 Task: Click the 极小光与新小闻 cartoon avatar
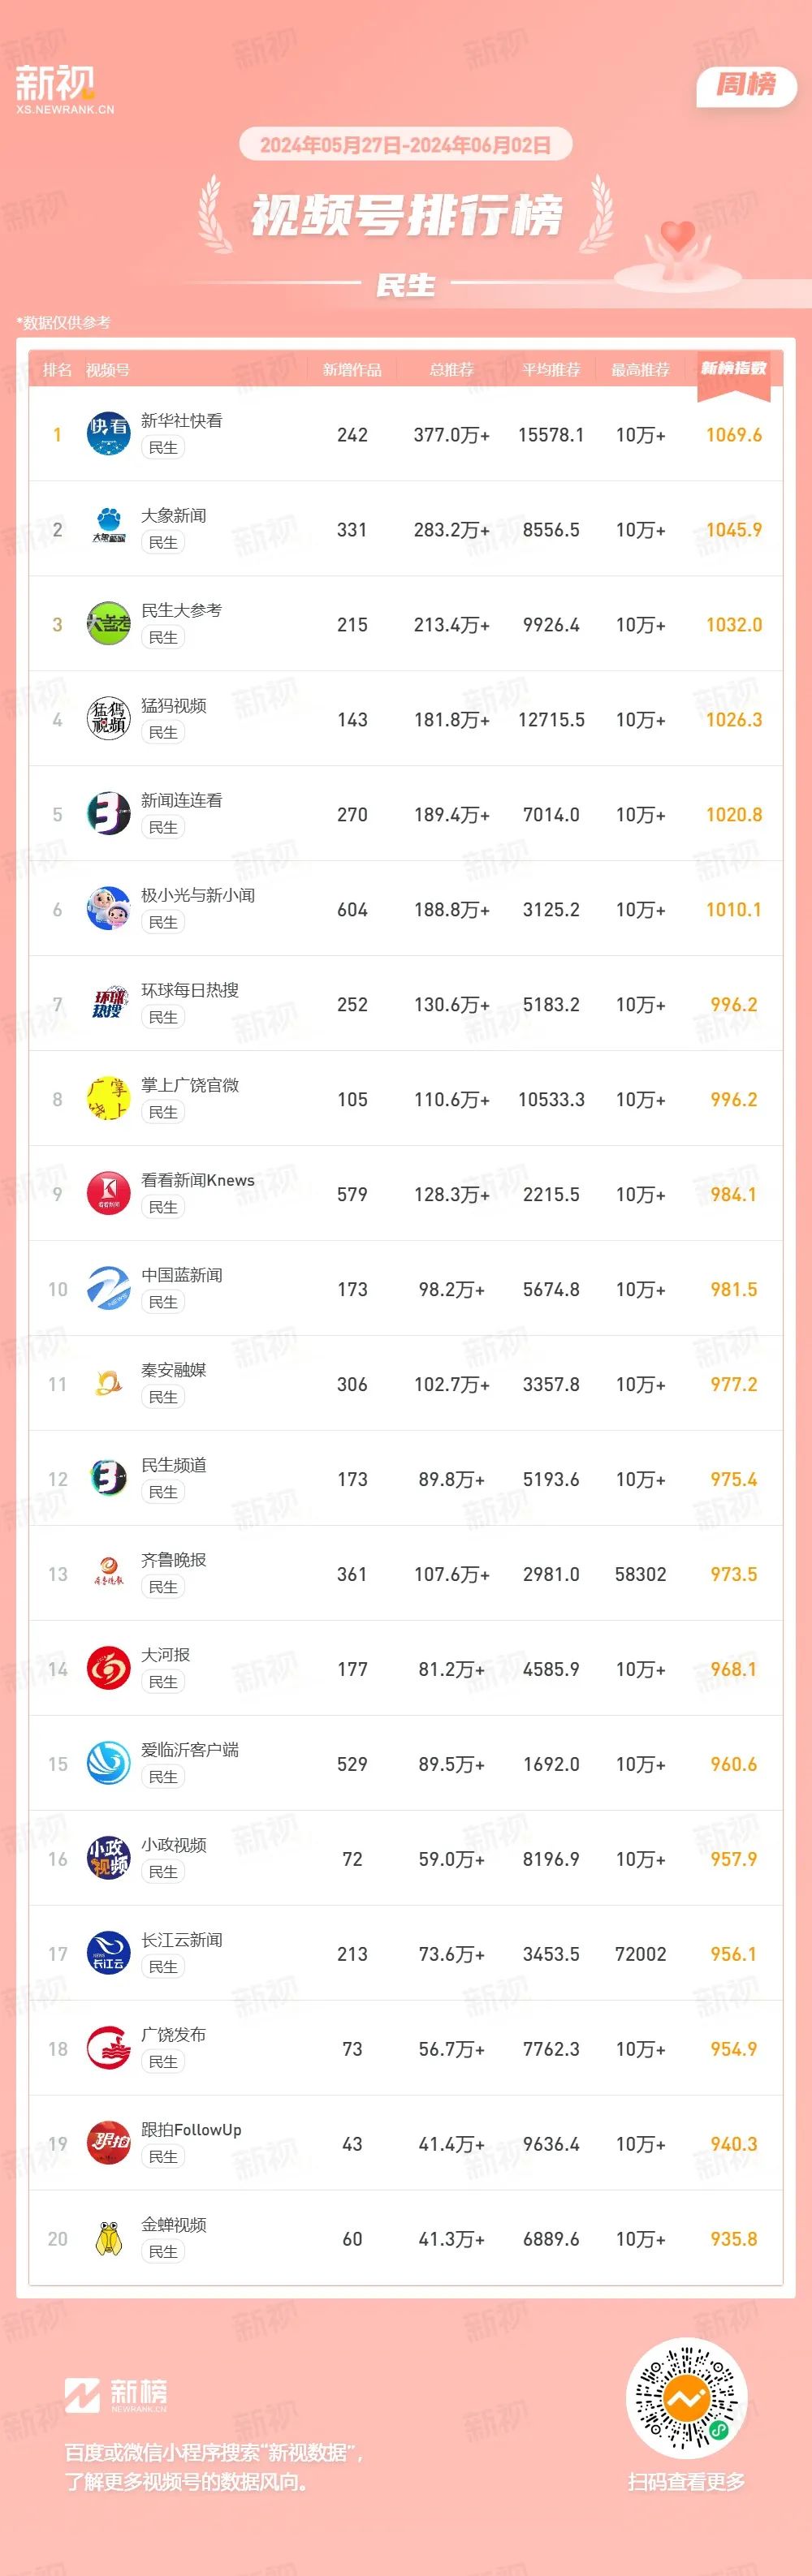[x=108, y=909]
